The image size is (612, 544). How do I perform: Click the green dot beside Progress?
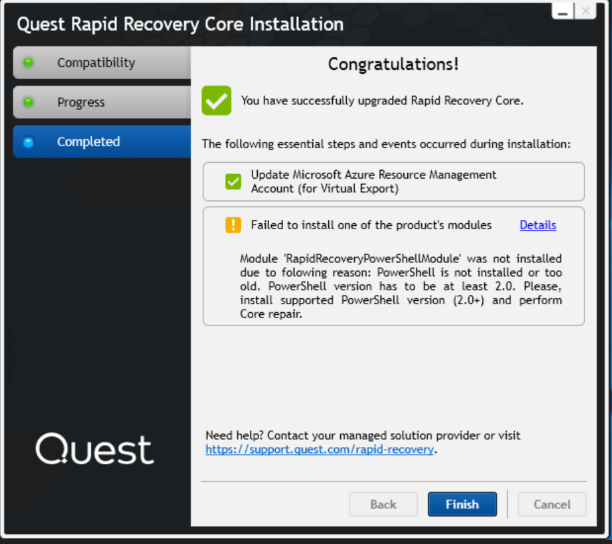(x=28, y=102)
